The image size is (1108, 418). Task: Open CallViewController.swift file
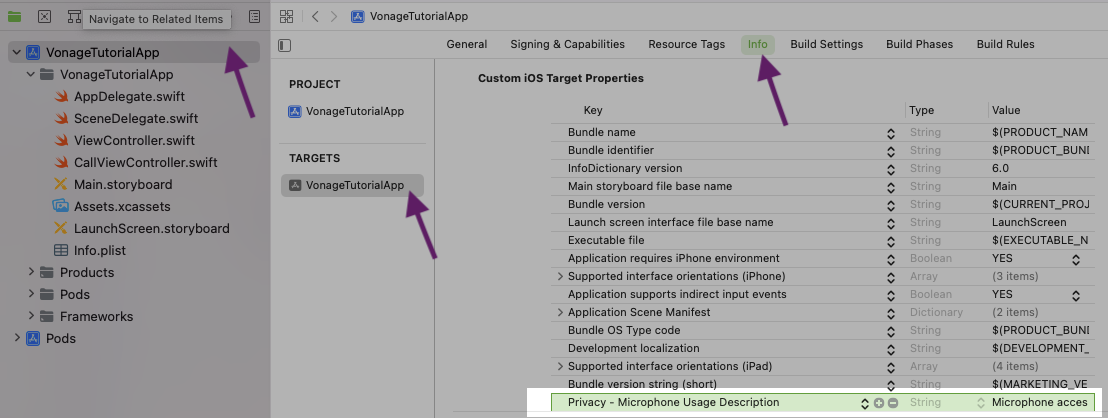click(145, 162)
